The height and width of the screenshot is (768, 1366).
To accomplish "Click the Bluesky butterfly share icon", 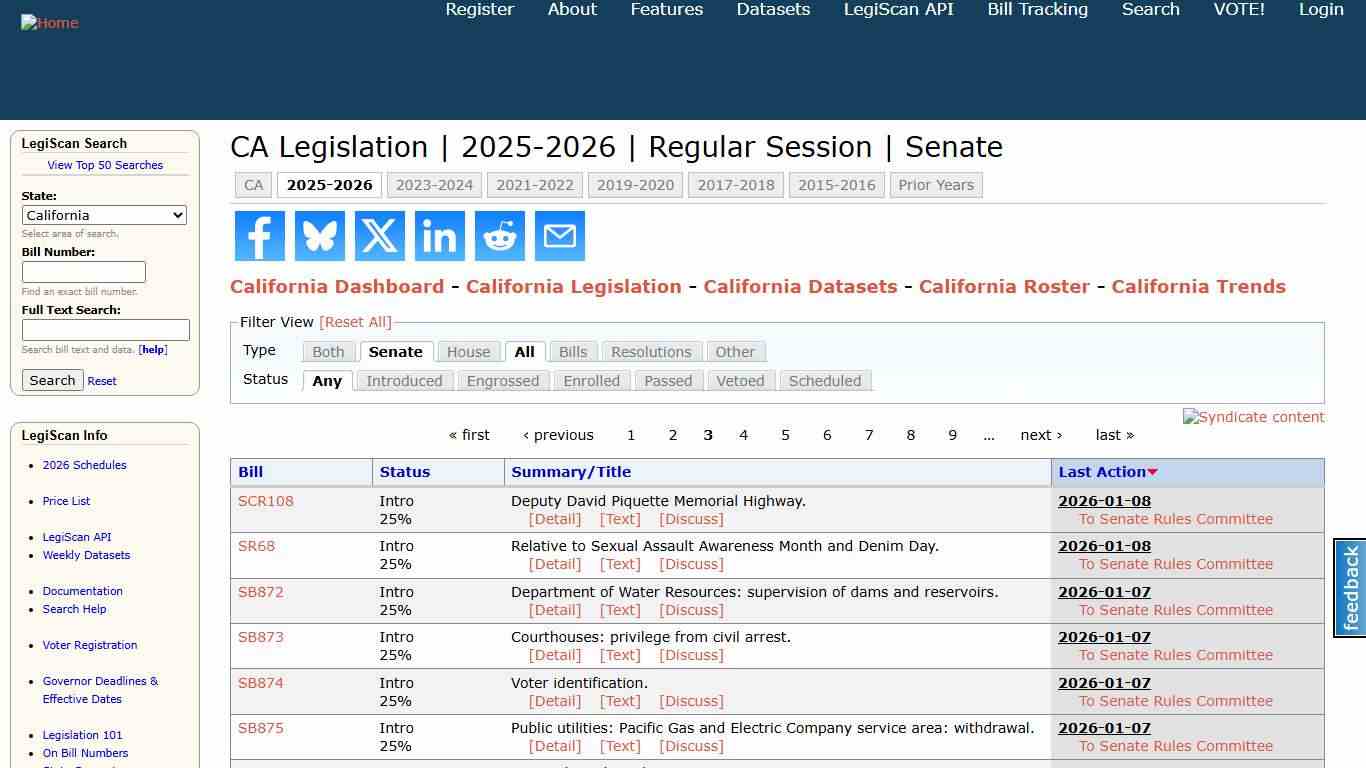I will pos(319,236).
